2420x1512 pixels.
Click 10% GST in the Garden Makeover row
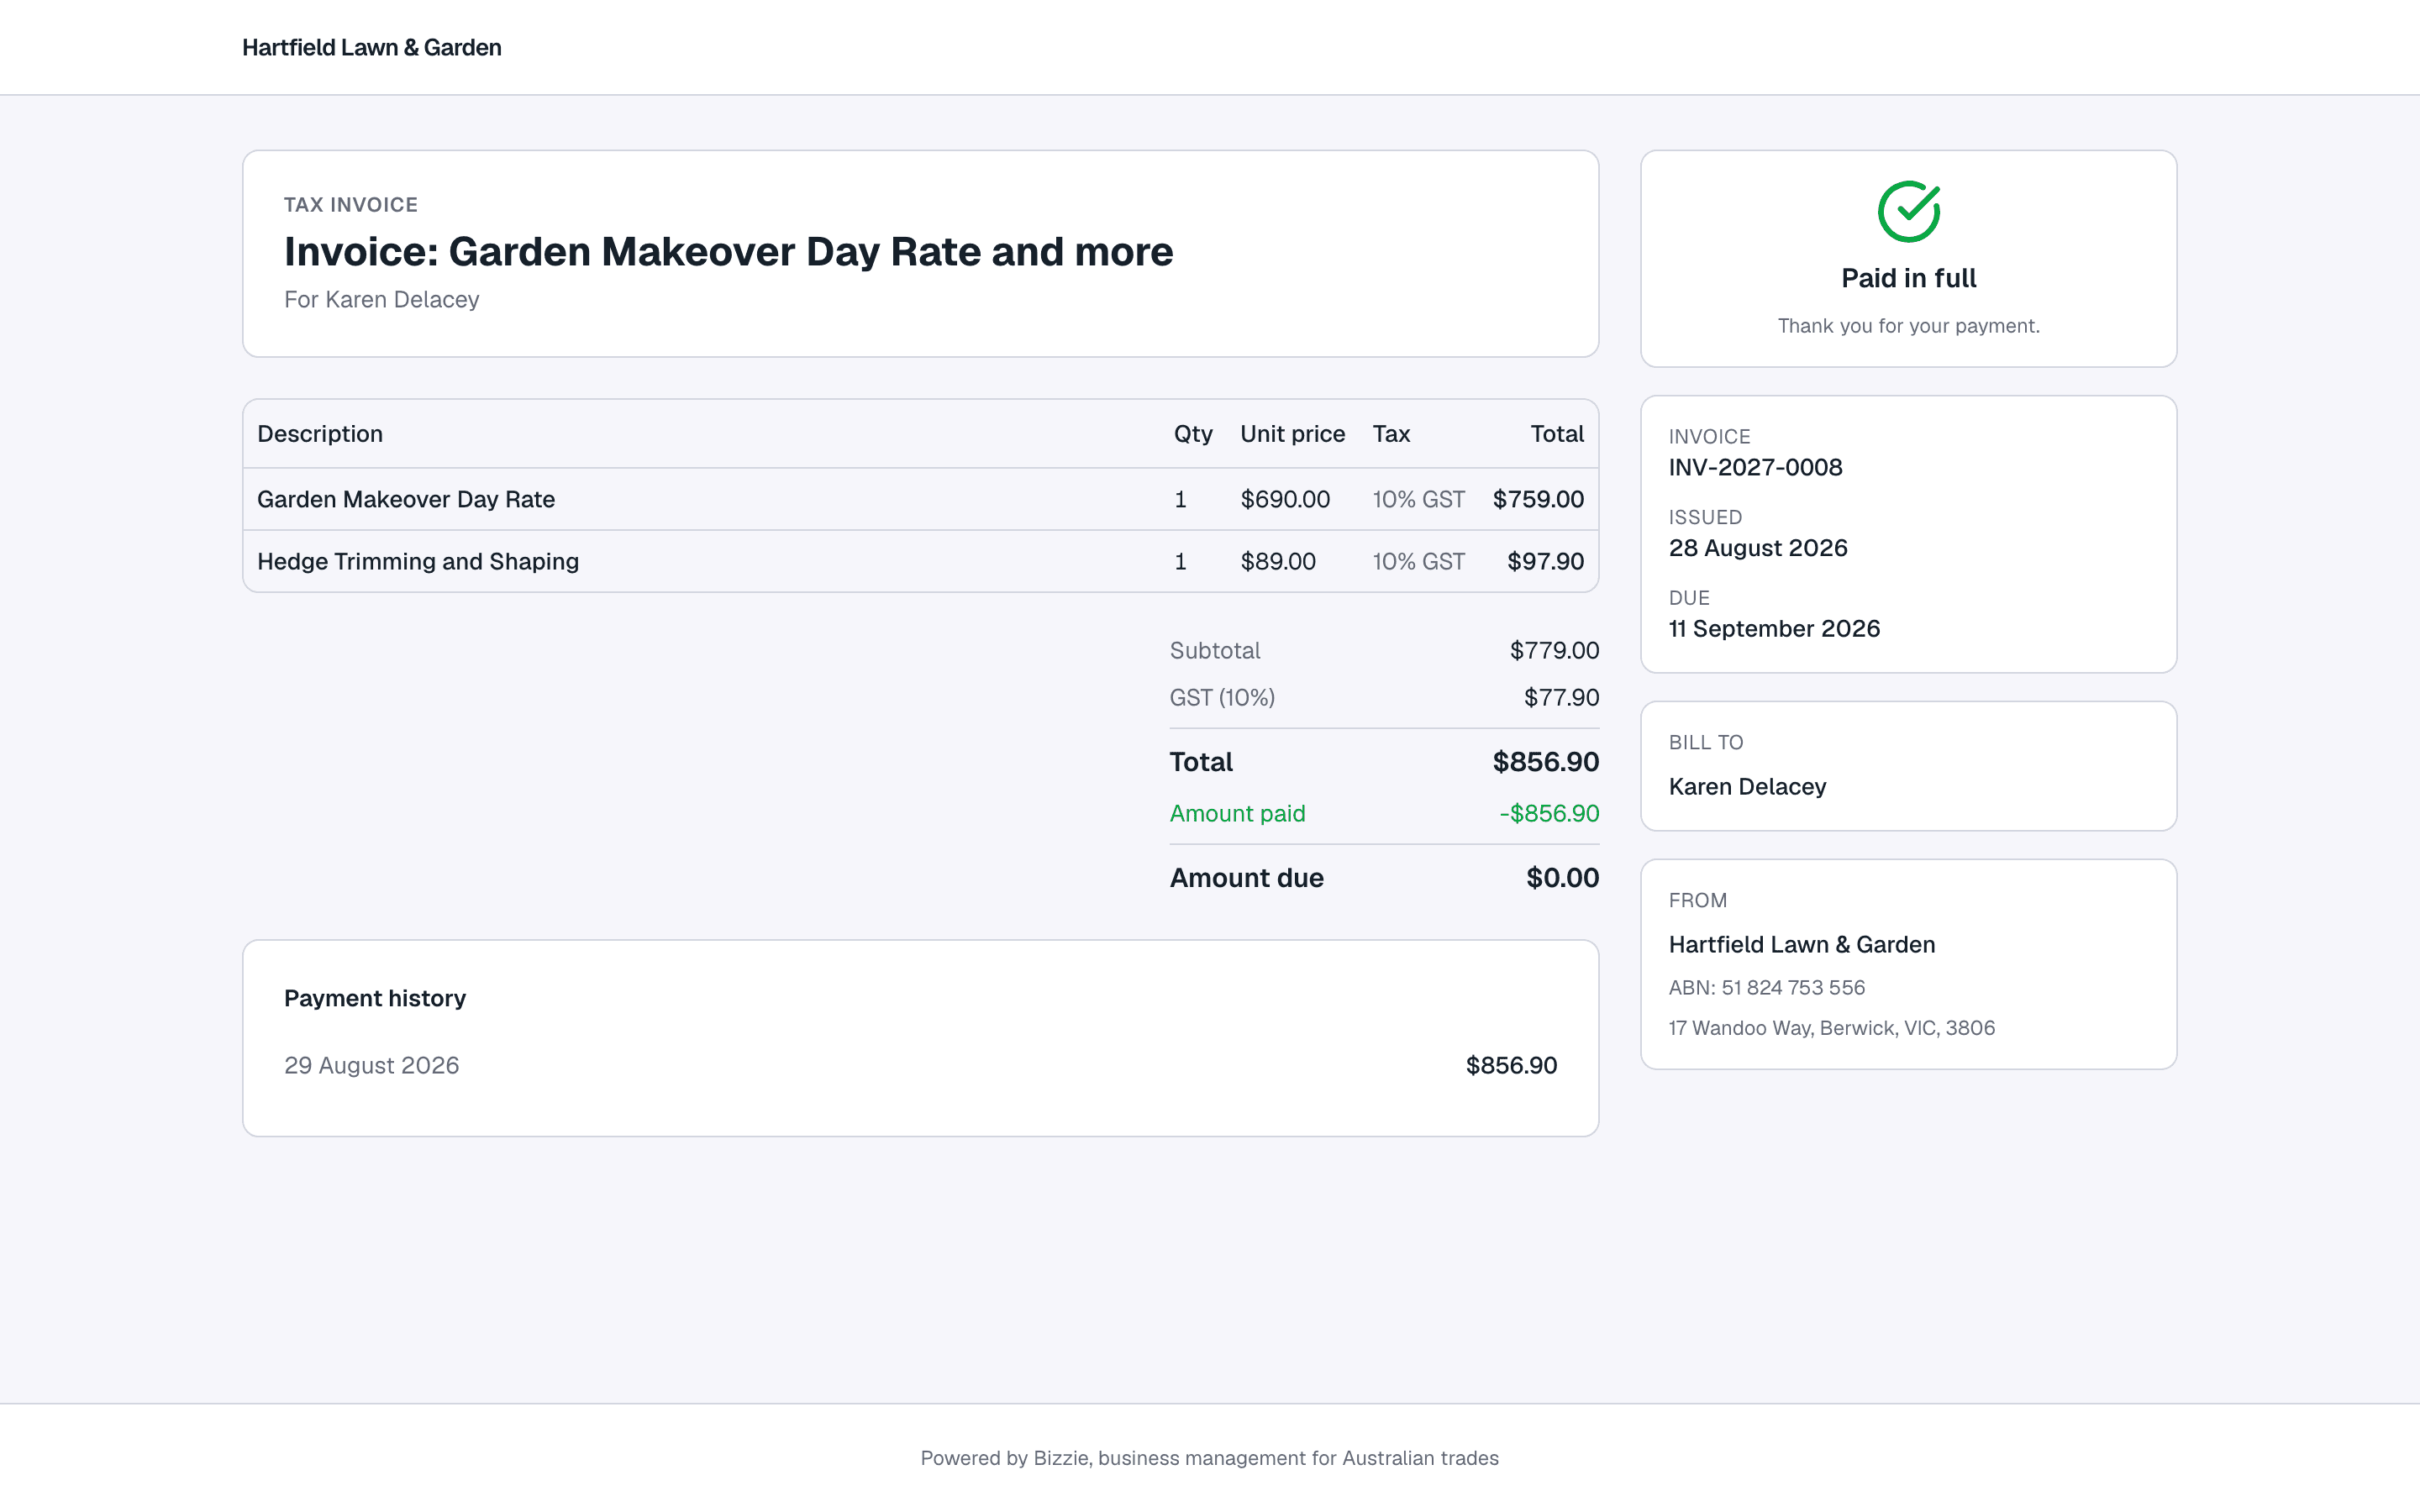click(x=1418, y=499)
